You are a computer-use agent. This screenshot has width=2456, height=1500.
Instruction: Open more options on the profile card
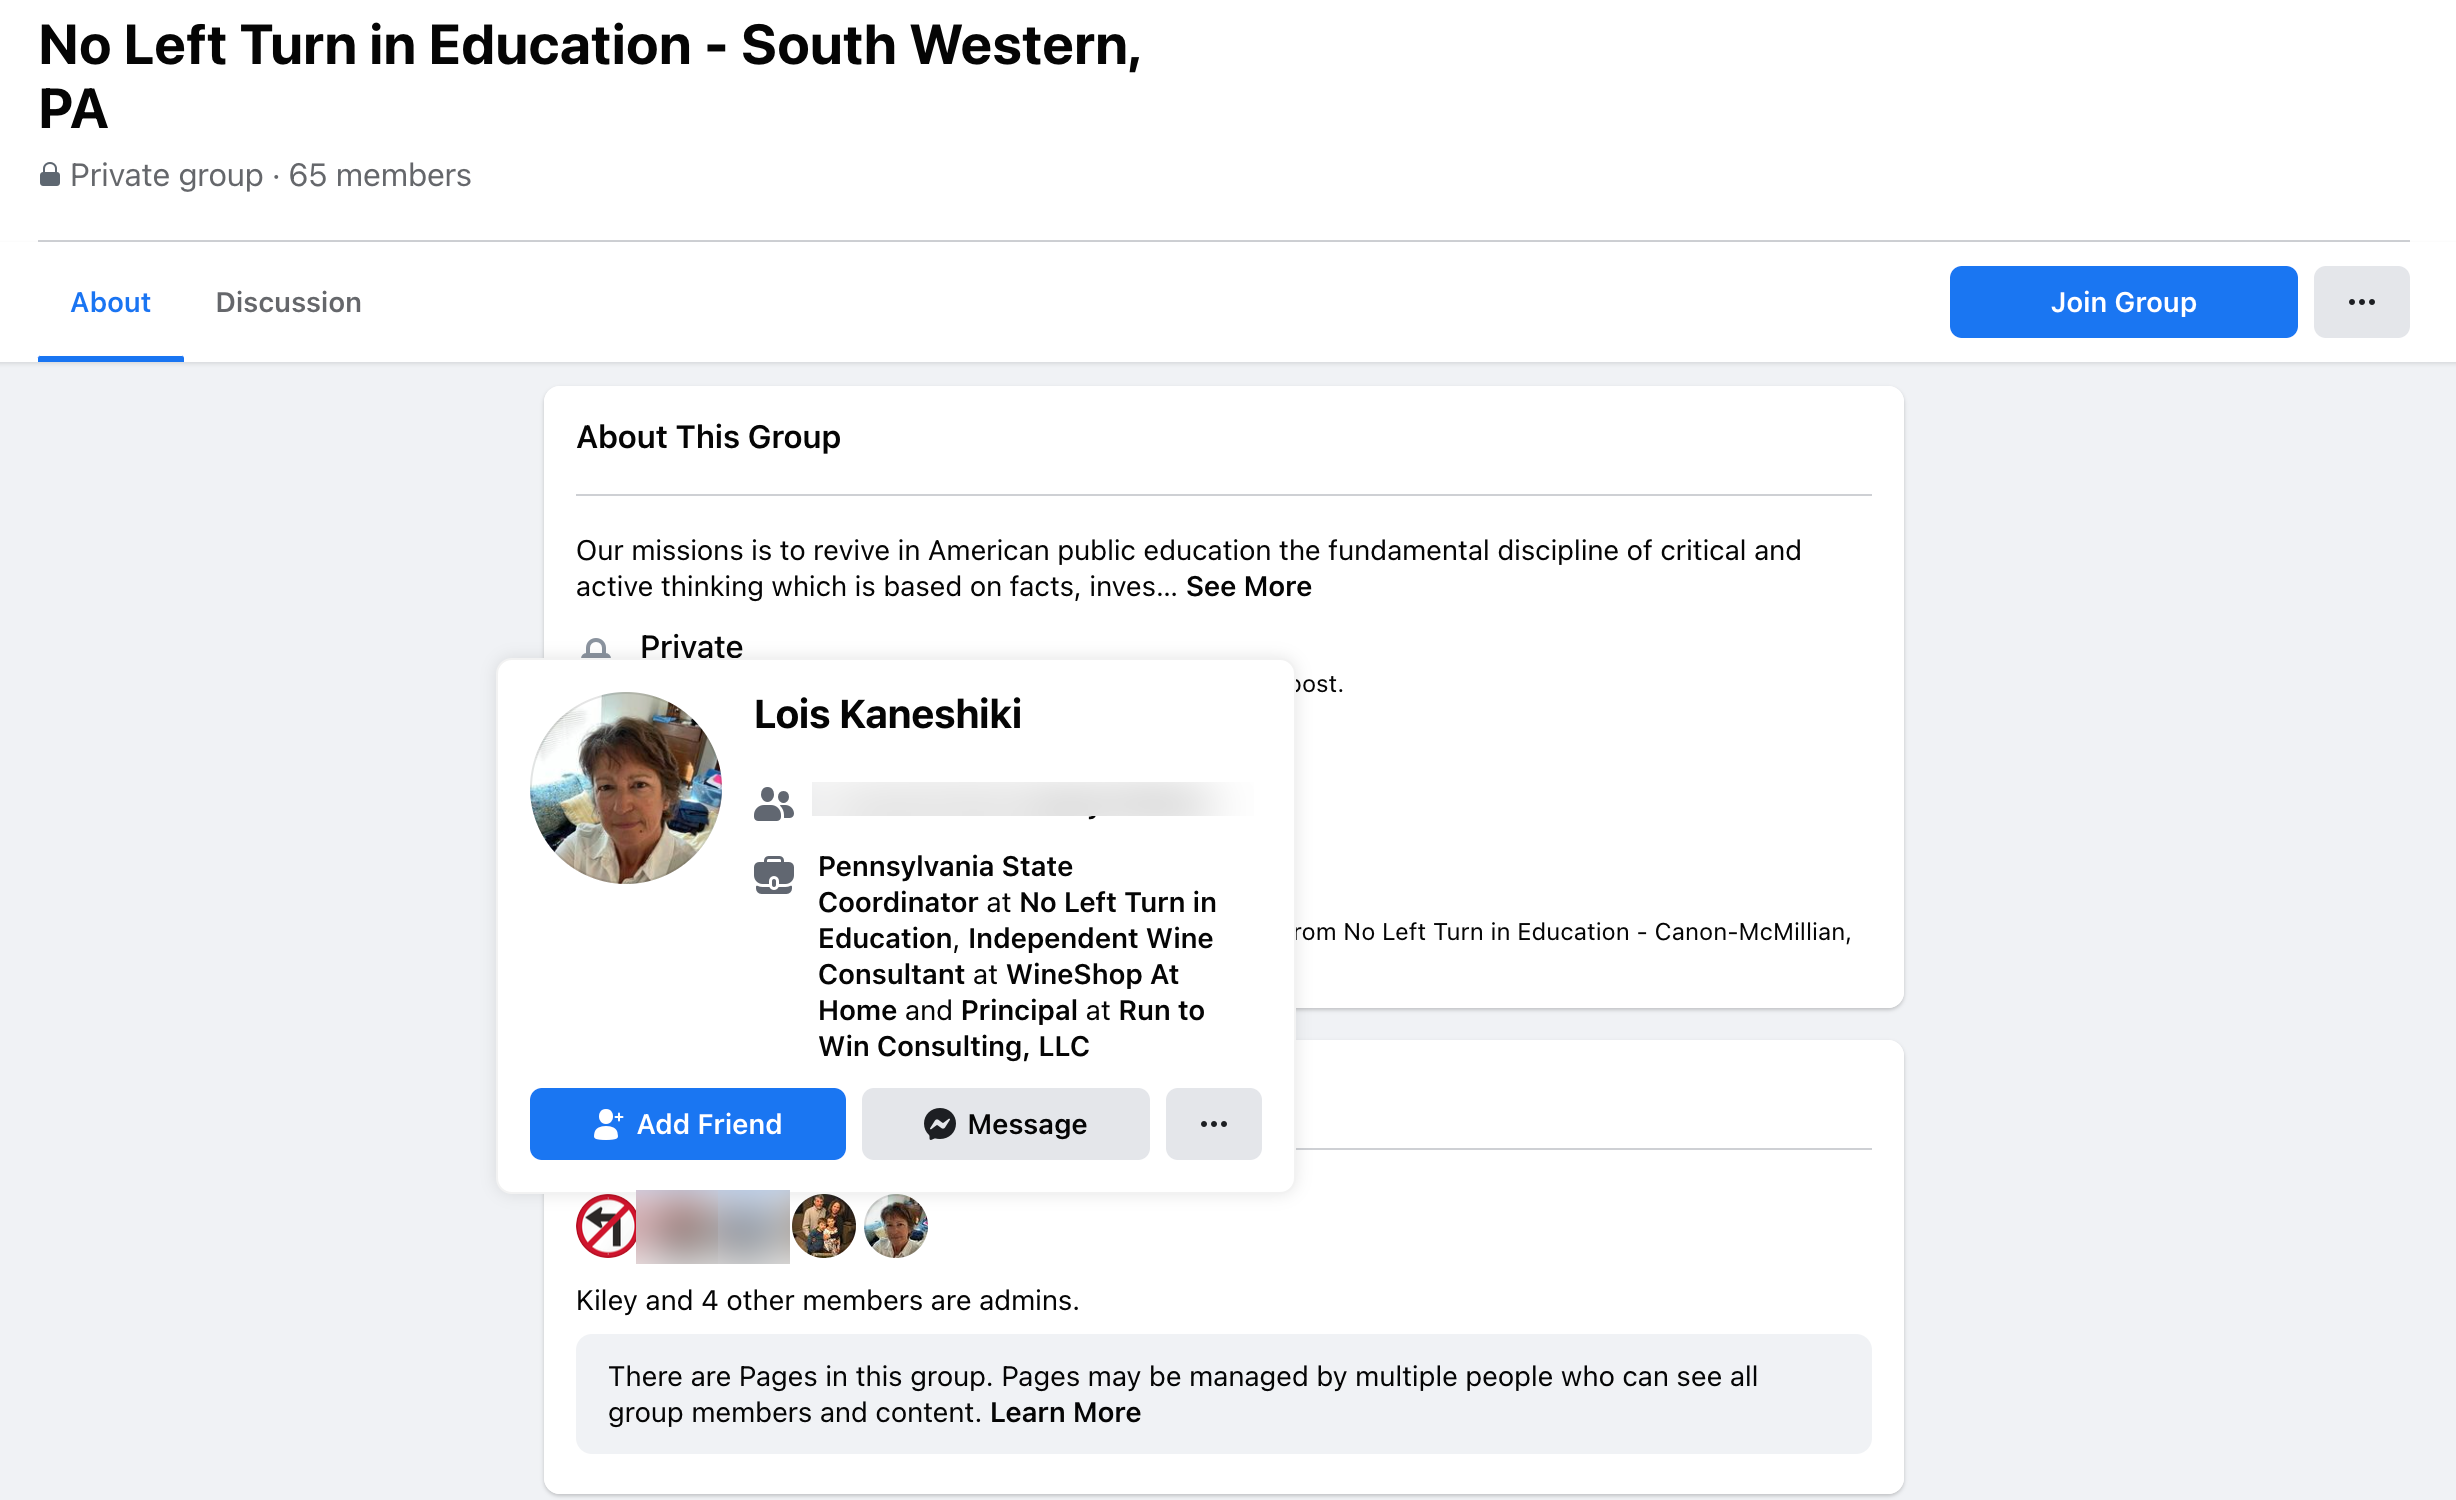pos(1213,1124)
